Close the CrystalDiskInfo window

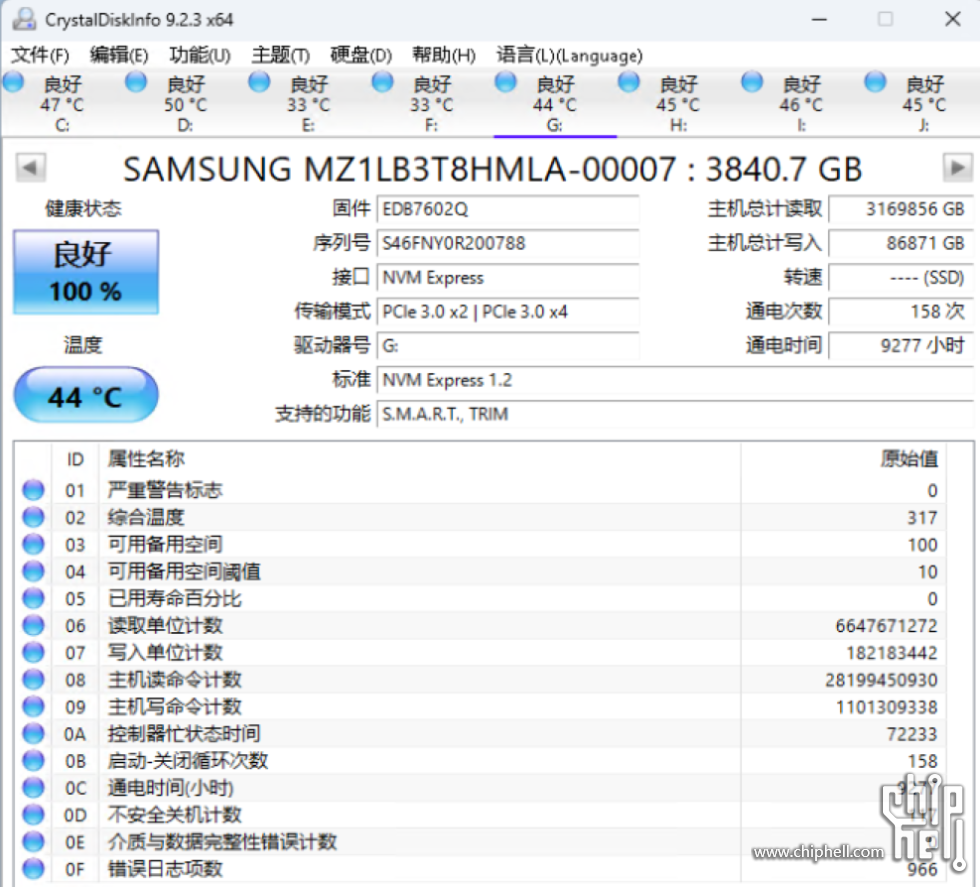point(952,19)
